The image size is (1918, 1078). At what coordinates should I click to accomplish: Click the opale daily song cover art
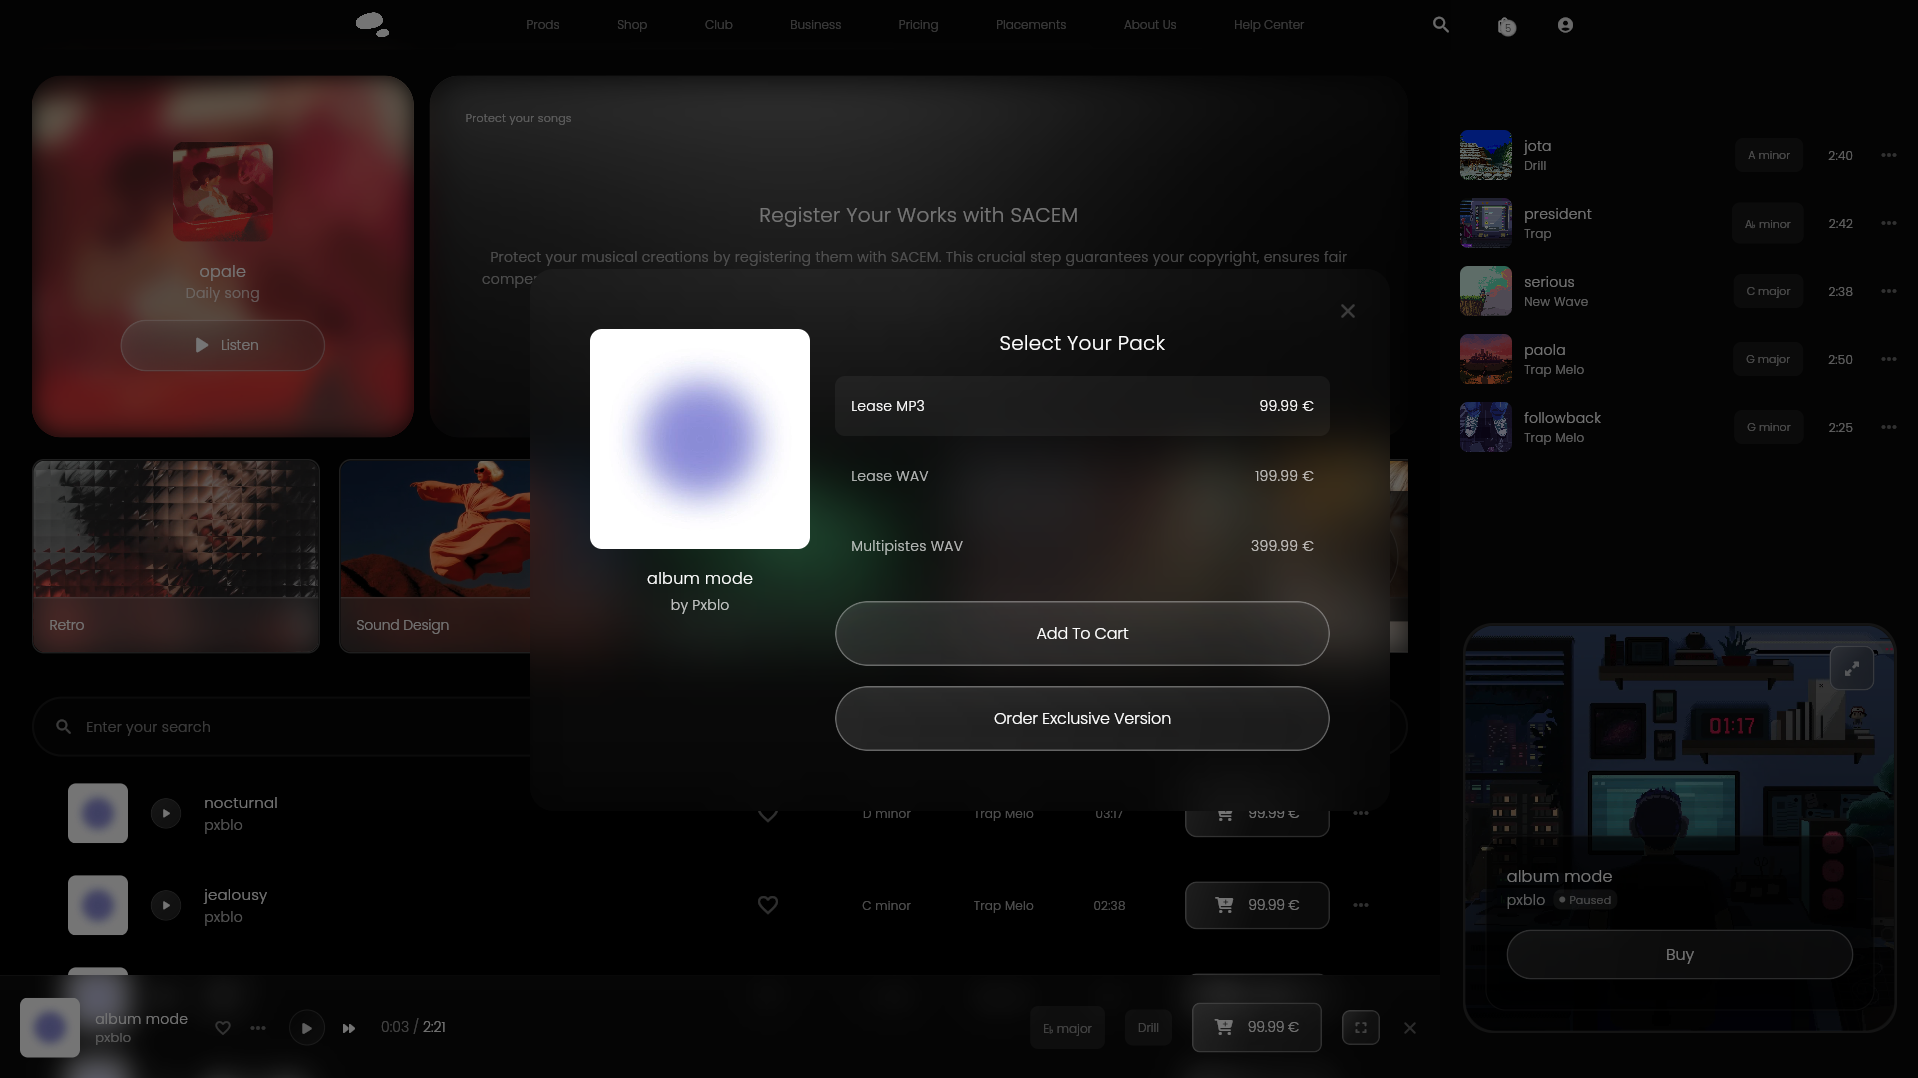pos(222,191)
